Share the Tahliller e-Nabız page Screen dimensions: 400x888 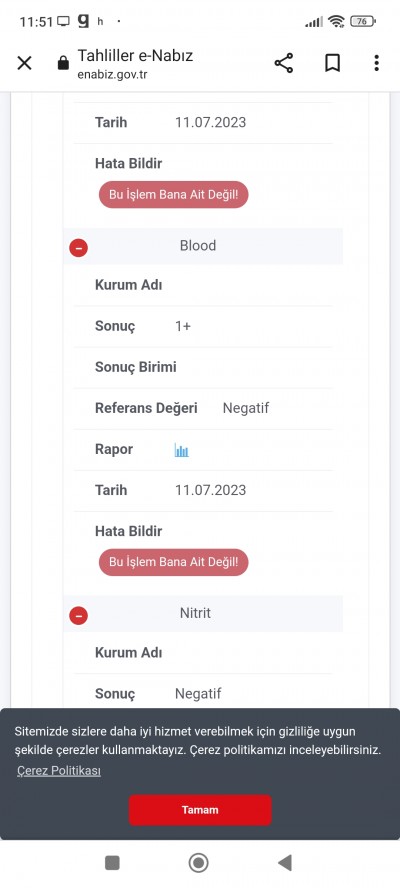(284, 63)
